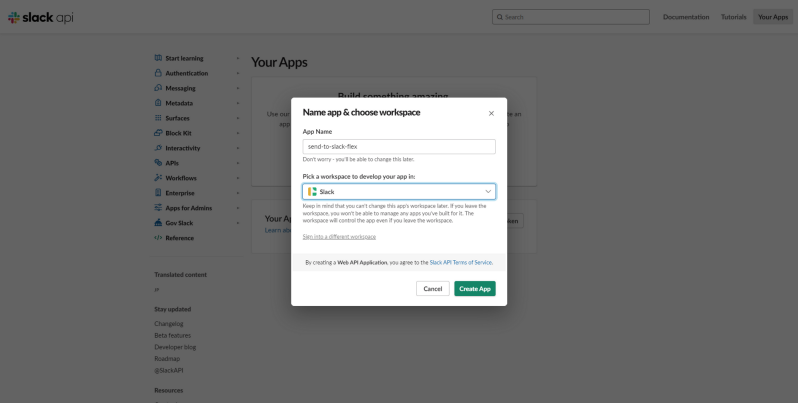Open the Beta features link

tap(173, 335)
